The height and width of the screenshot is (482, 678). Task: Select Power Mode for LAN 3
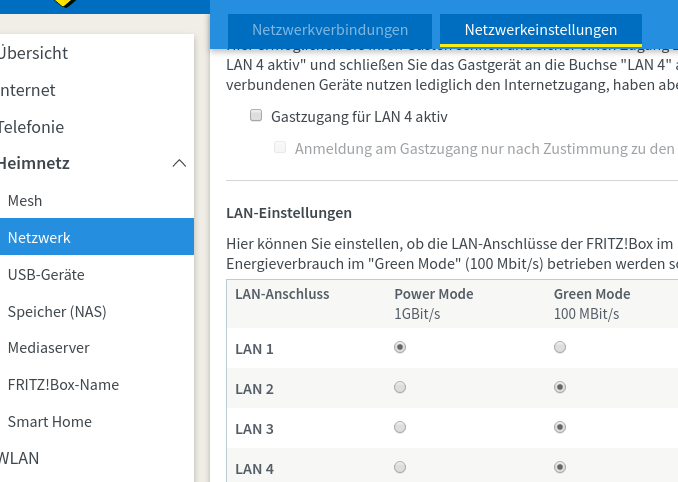pyautogui.click(x=400, y=427)
